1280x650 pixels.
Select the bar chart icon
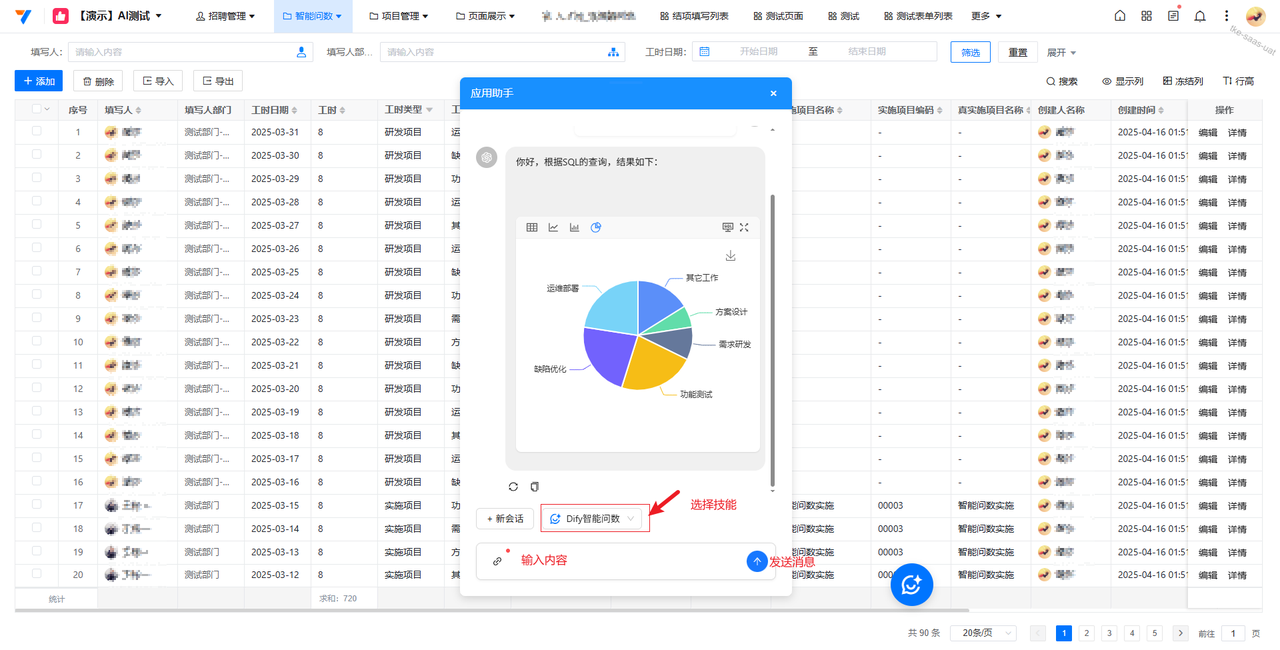point(574,228)
